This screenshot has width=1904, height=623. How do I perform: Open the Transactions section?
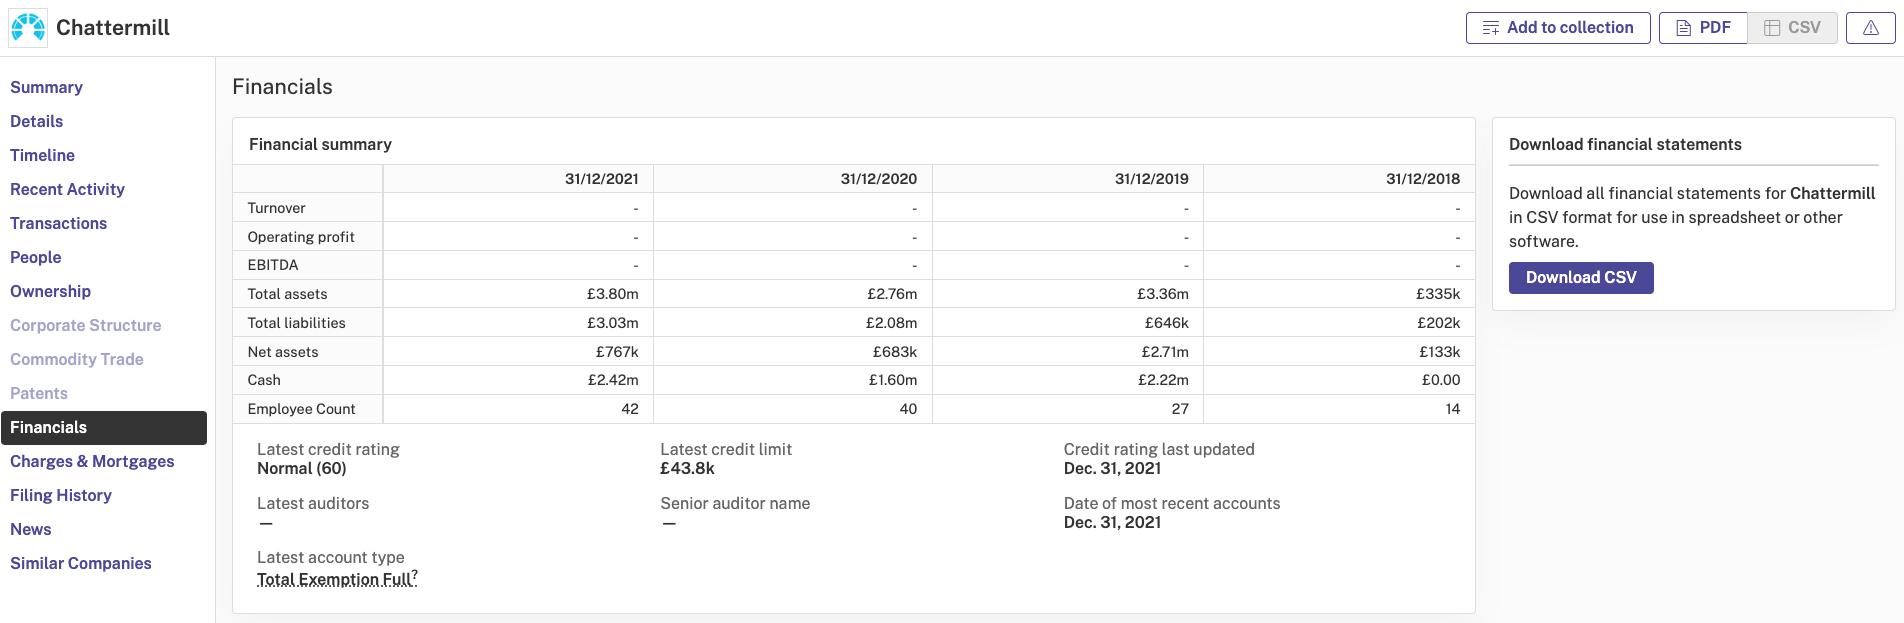(58, 224)
